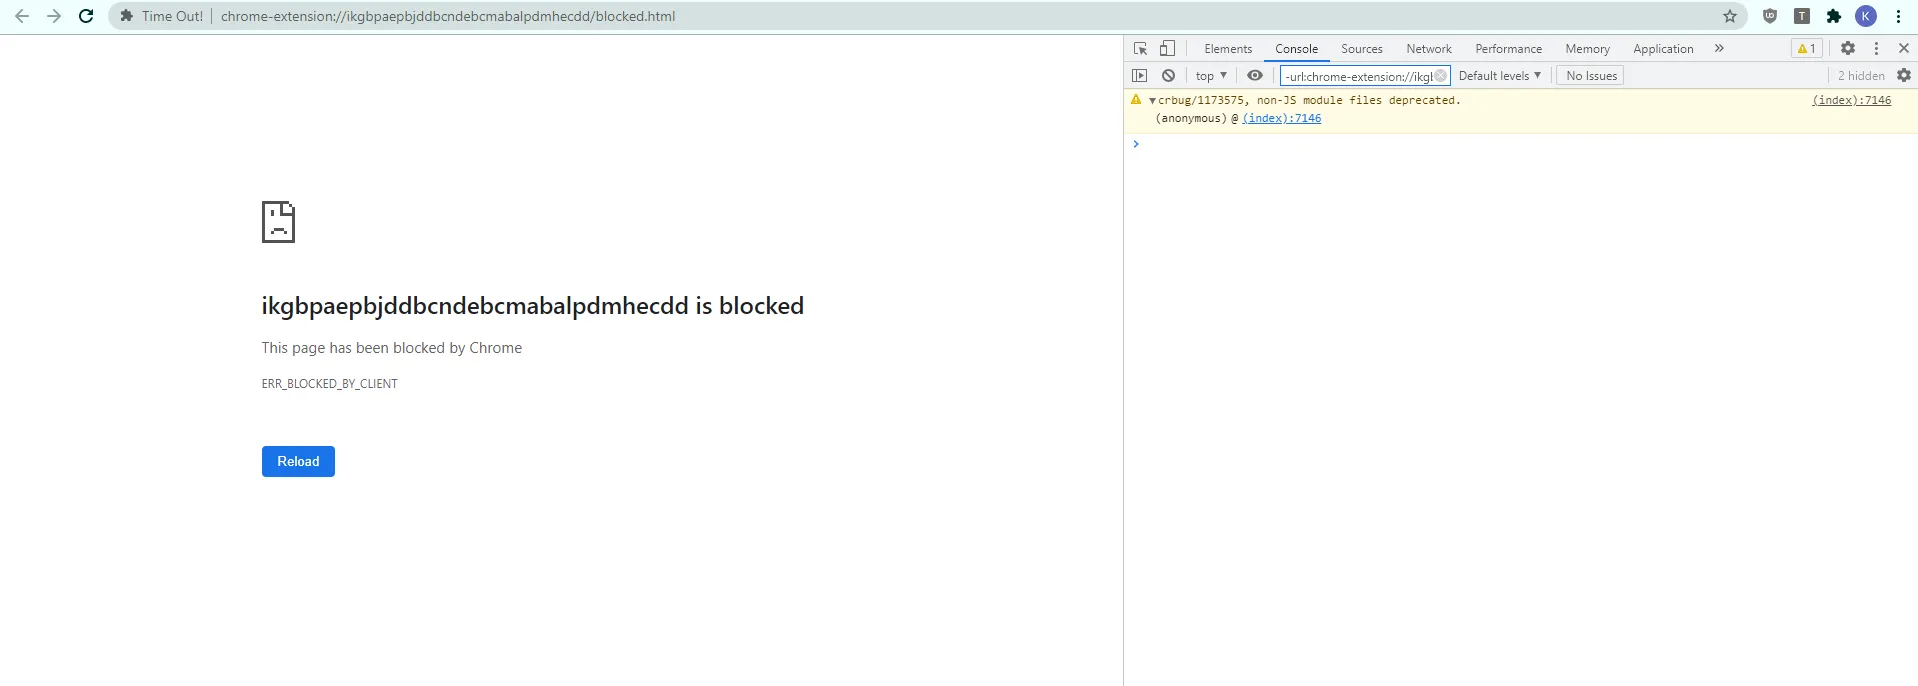
Task: Toggle the device toolbar in DevTools
Action: pos(1167,48)
